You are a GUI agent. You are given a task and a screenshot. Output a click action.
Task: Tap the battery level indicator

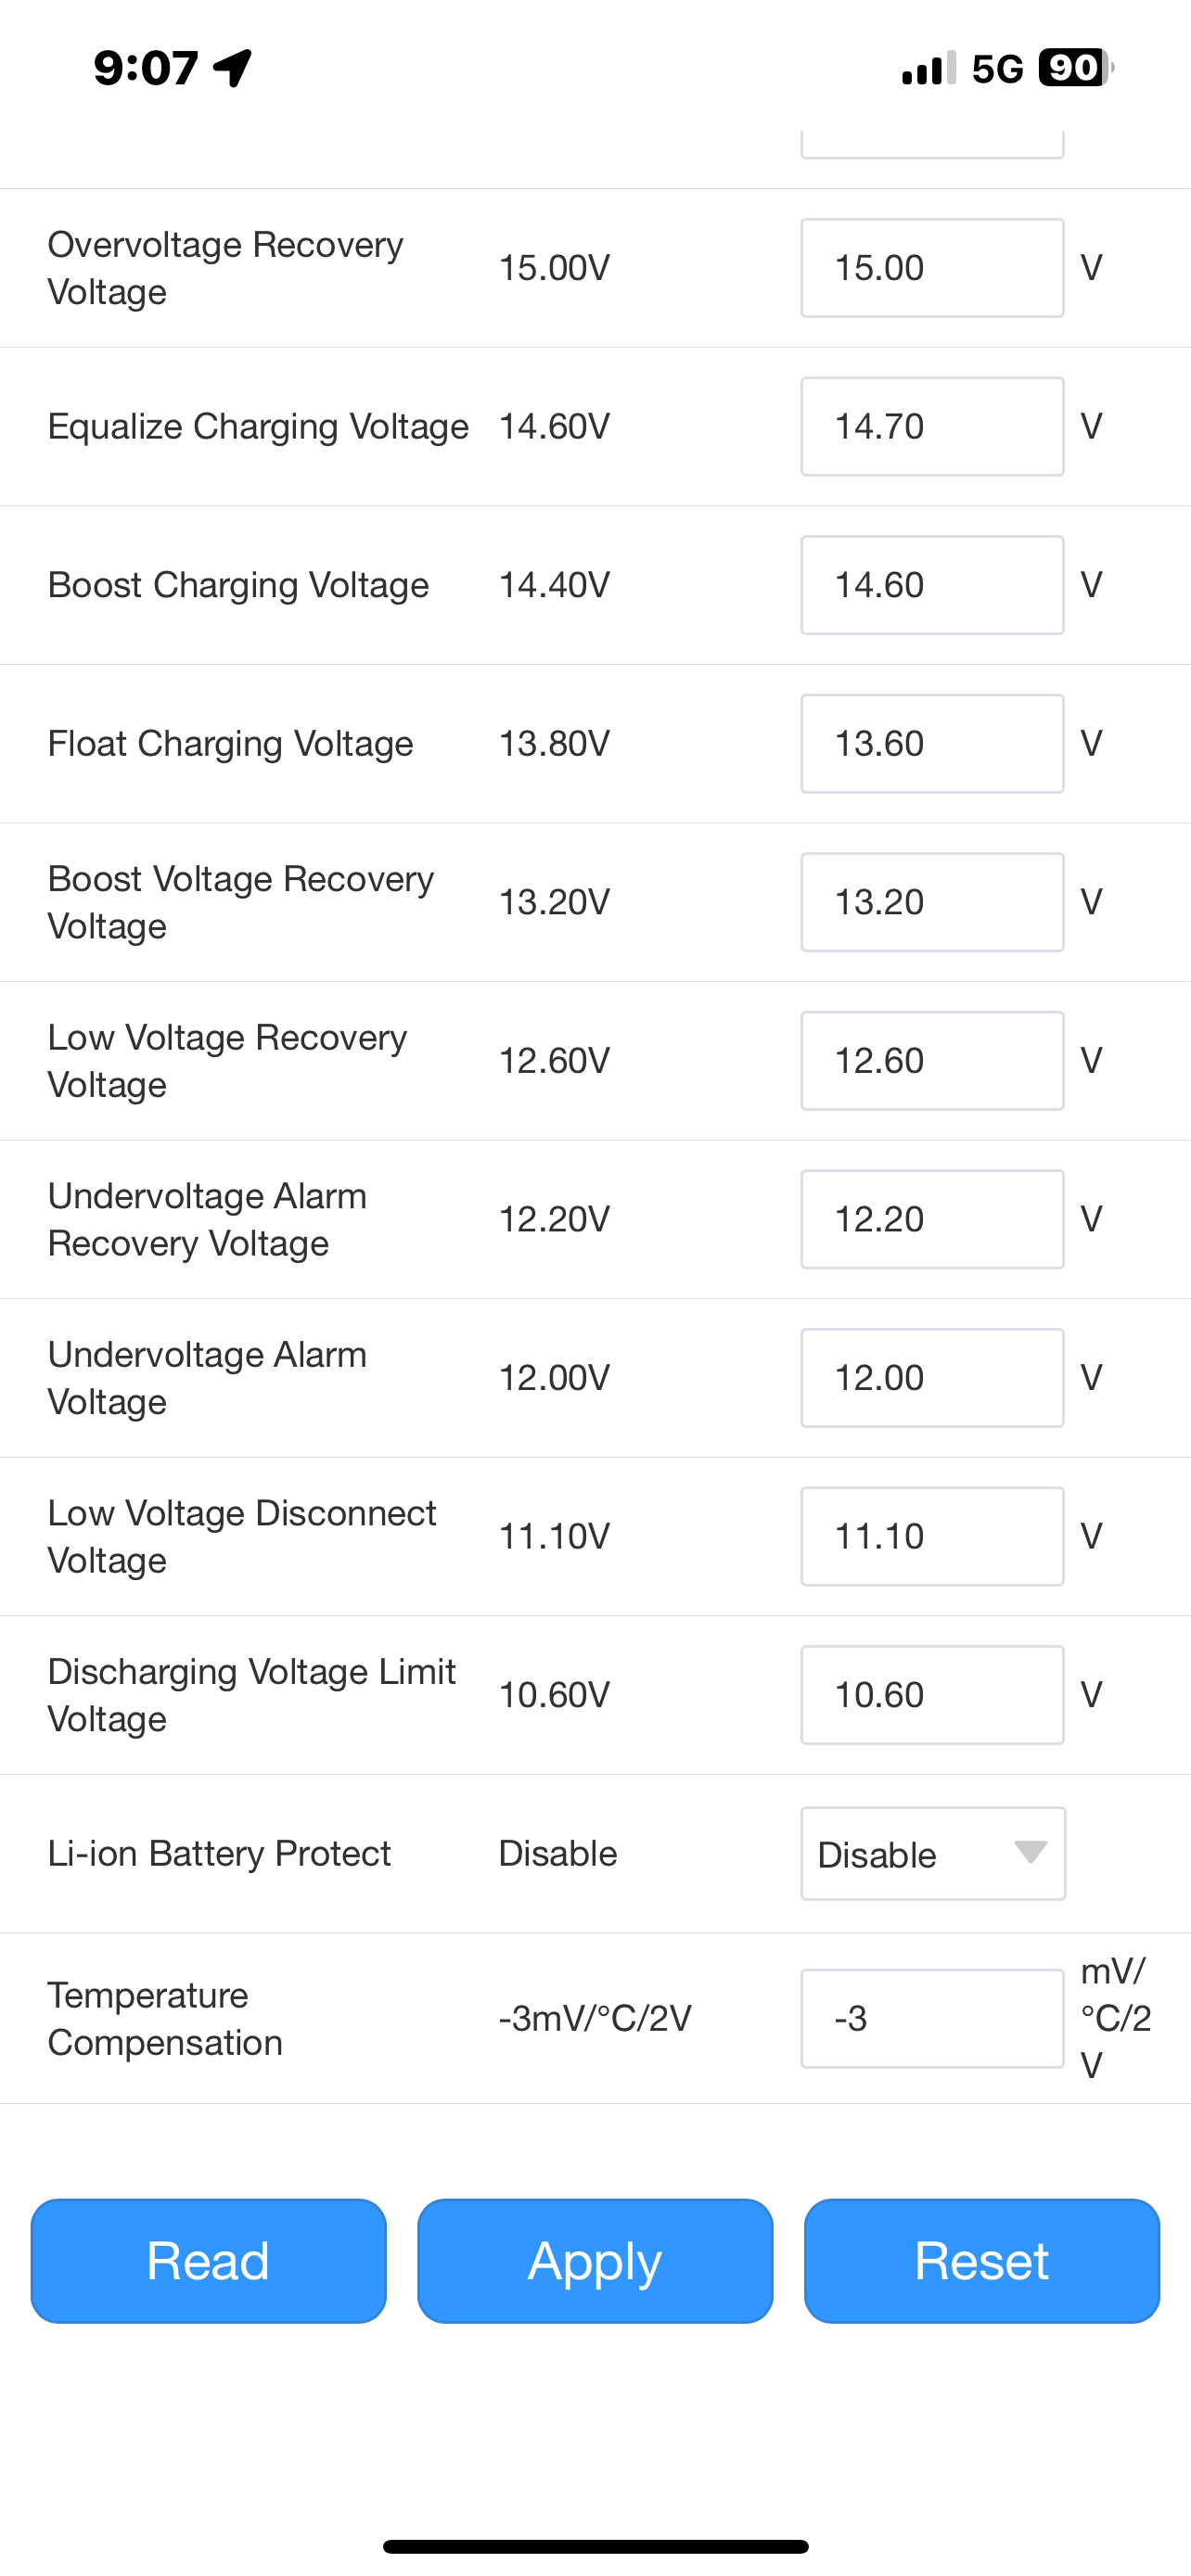[1076, 68]
